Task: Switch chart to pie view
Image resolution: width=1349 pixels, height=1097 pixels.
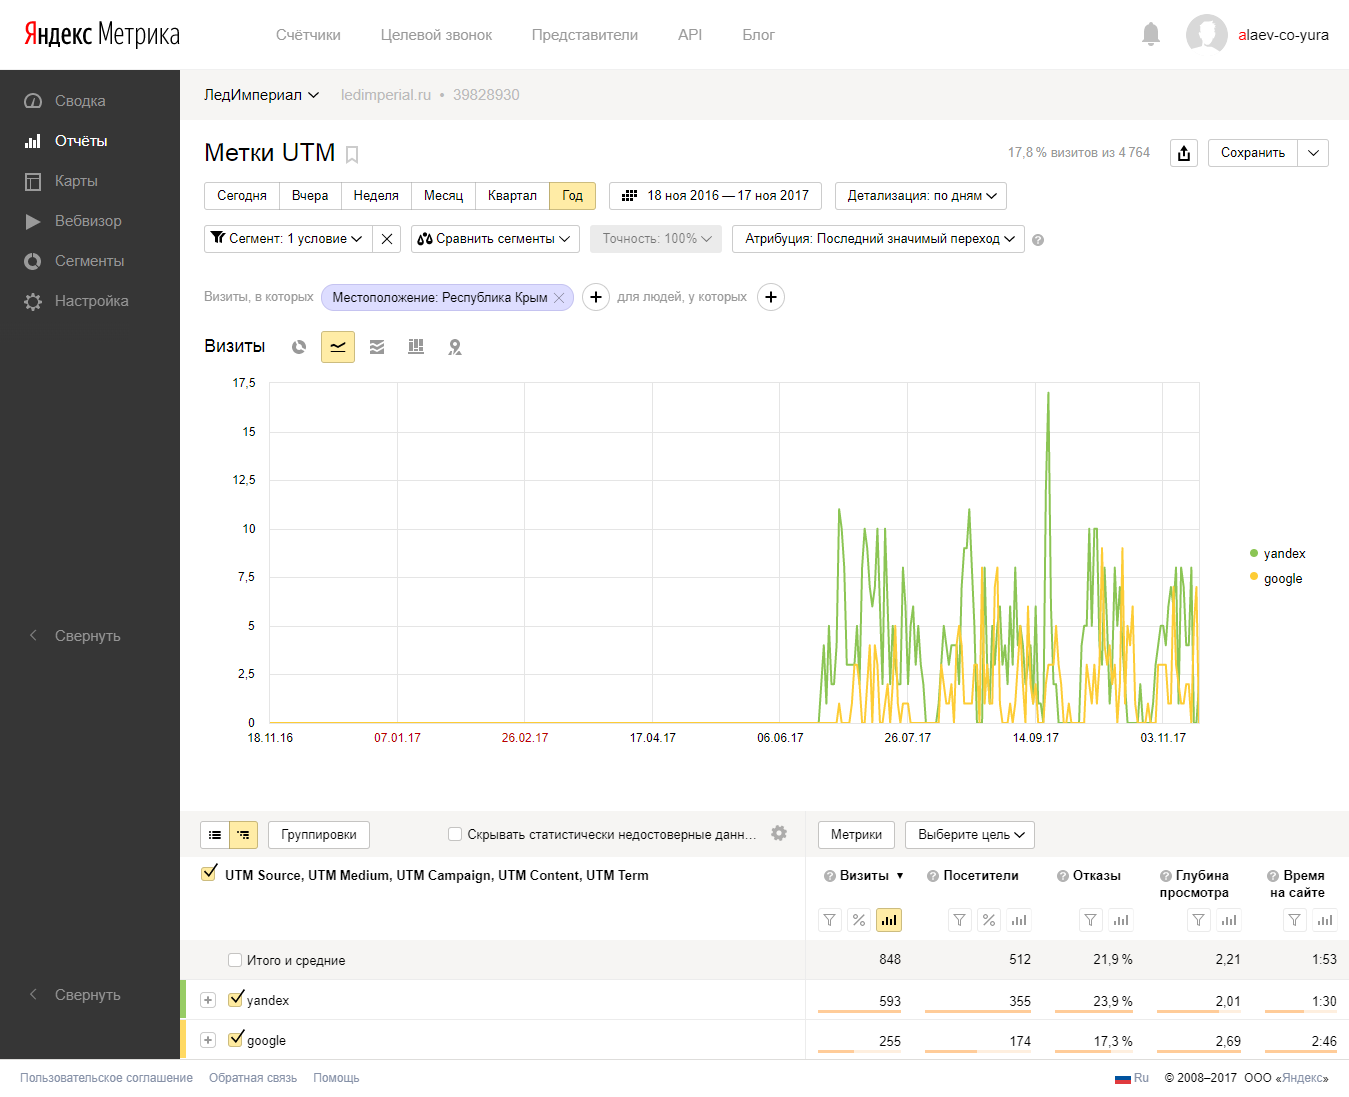Action: [299, 347]
